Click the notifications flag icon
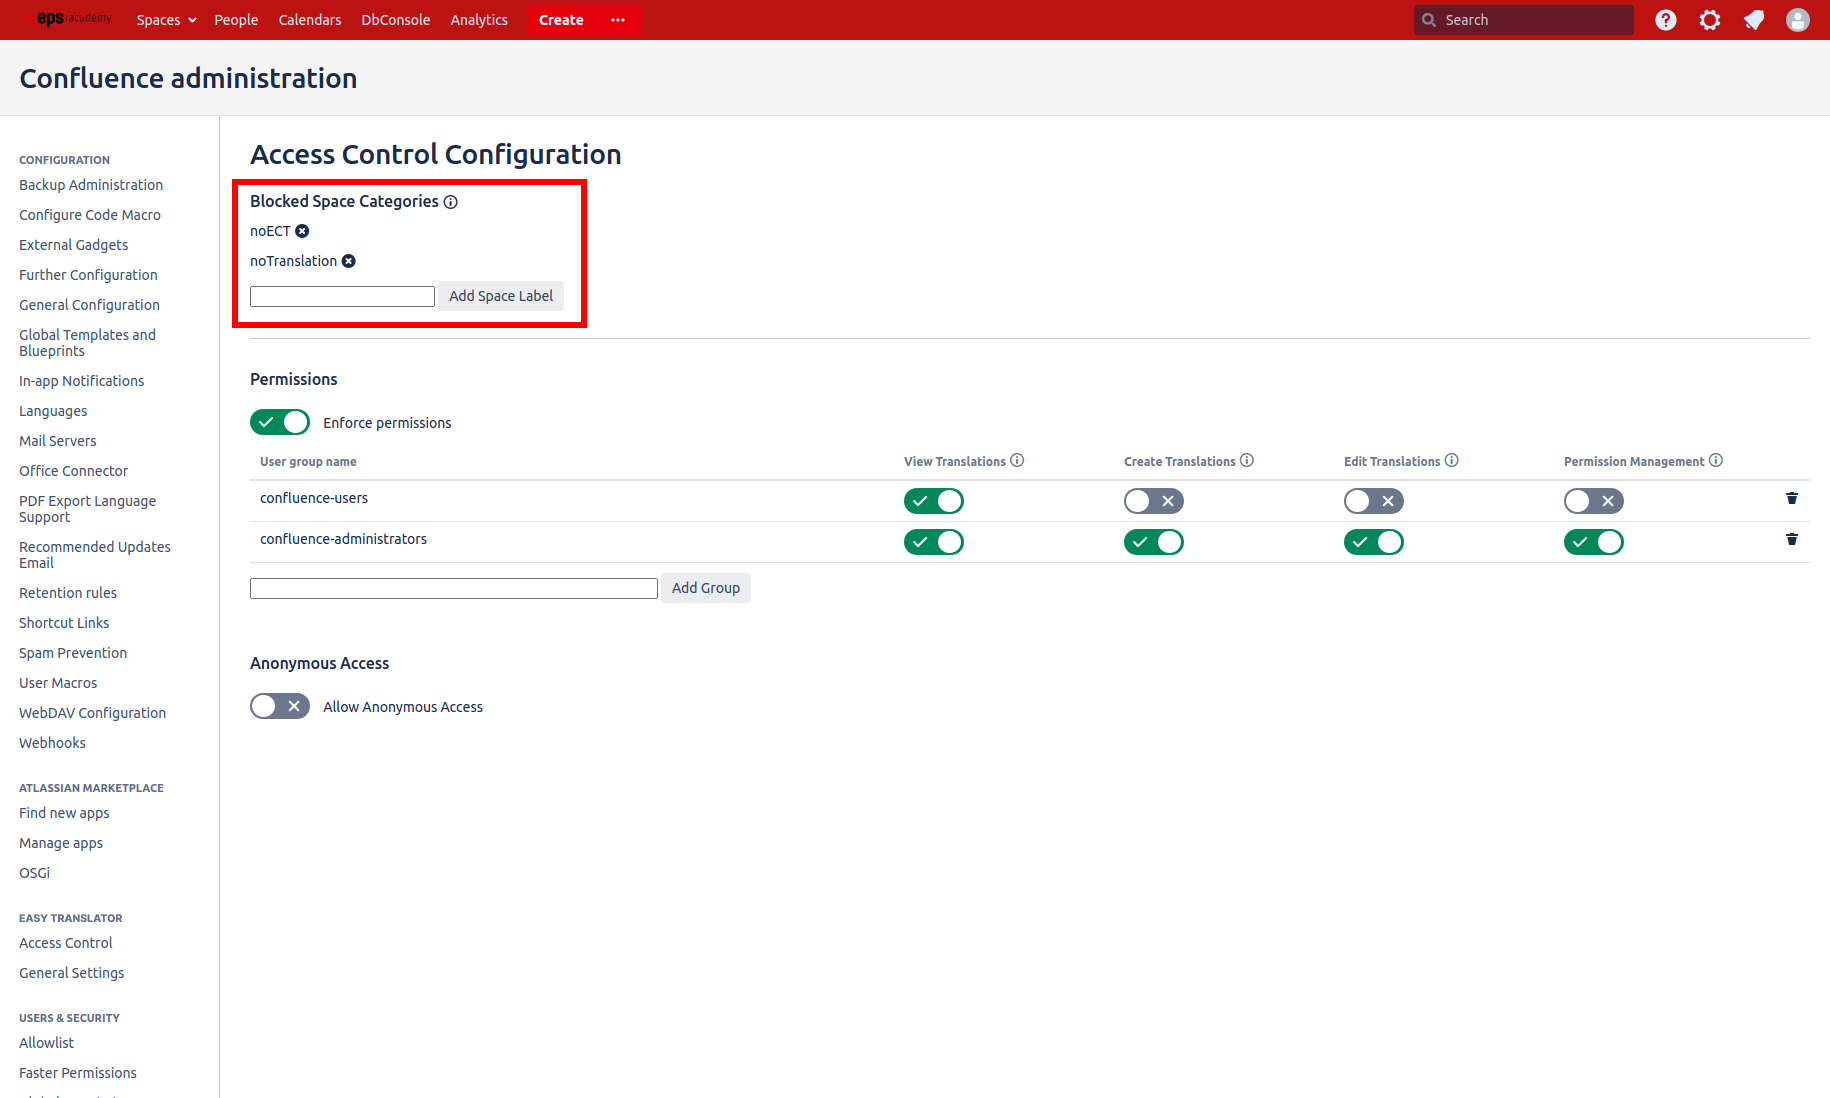Screen dimensions: 1830x1098 (1753, 19)
